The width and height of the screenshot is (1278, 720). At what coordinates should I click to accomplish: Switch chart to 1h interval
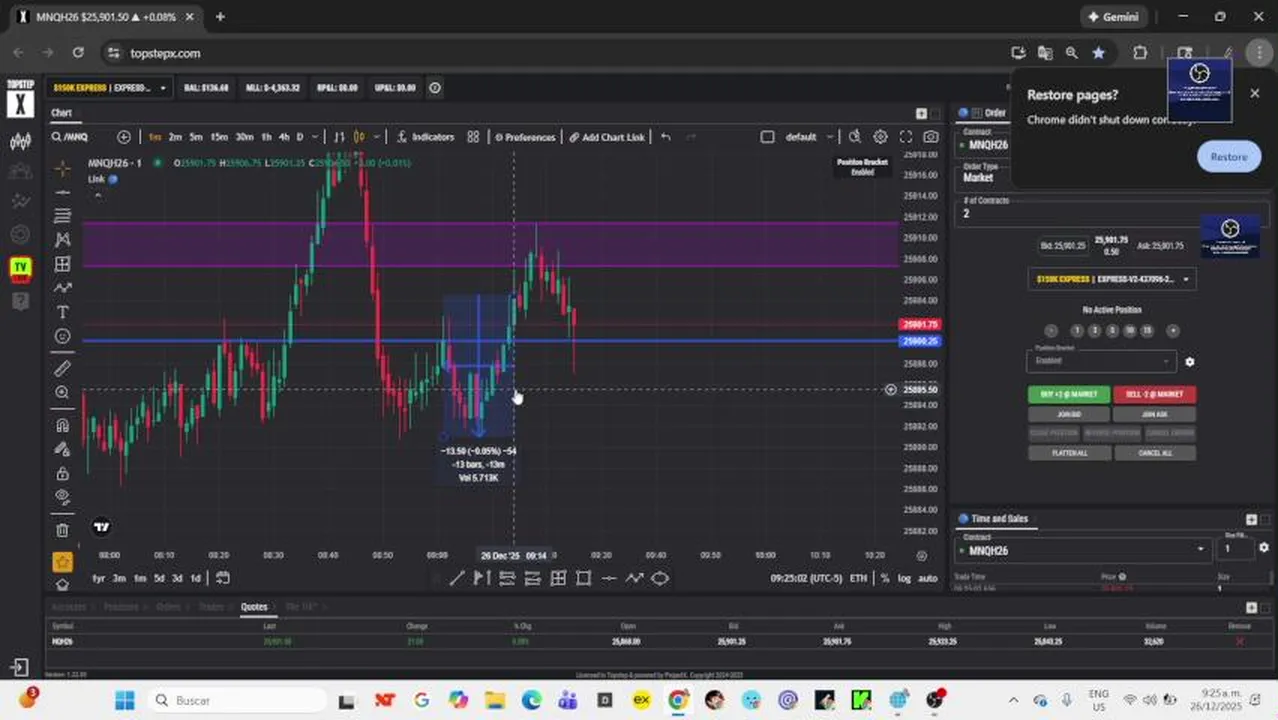coord(266,137)
